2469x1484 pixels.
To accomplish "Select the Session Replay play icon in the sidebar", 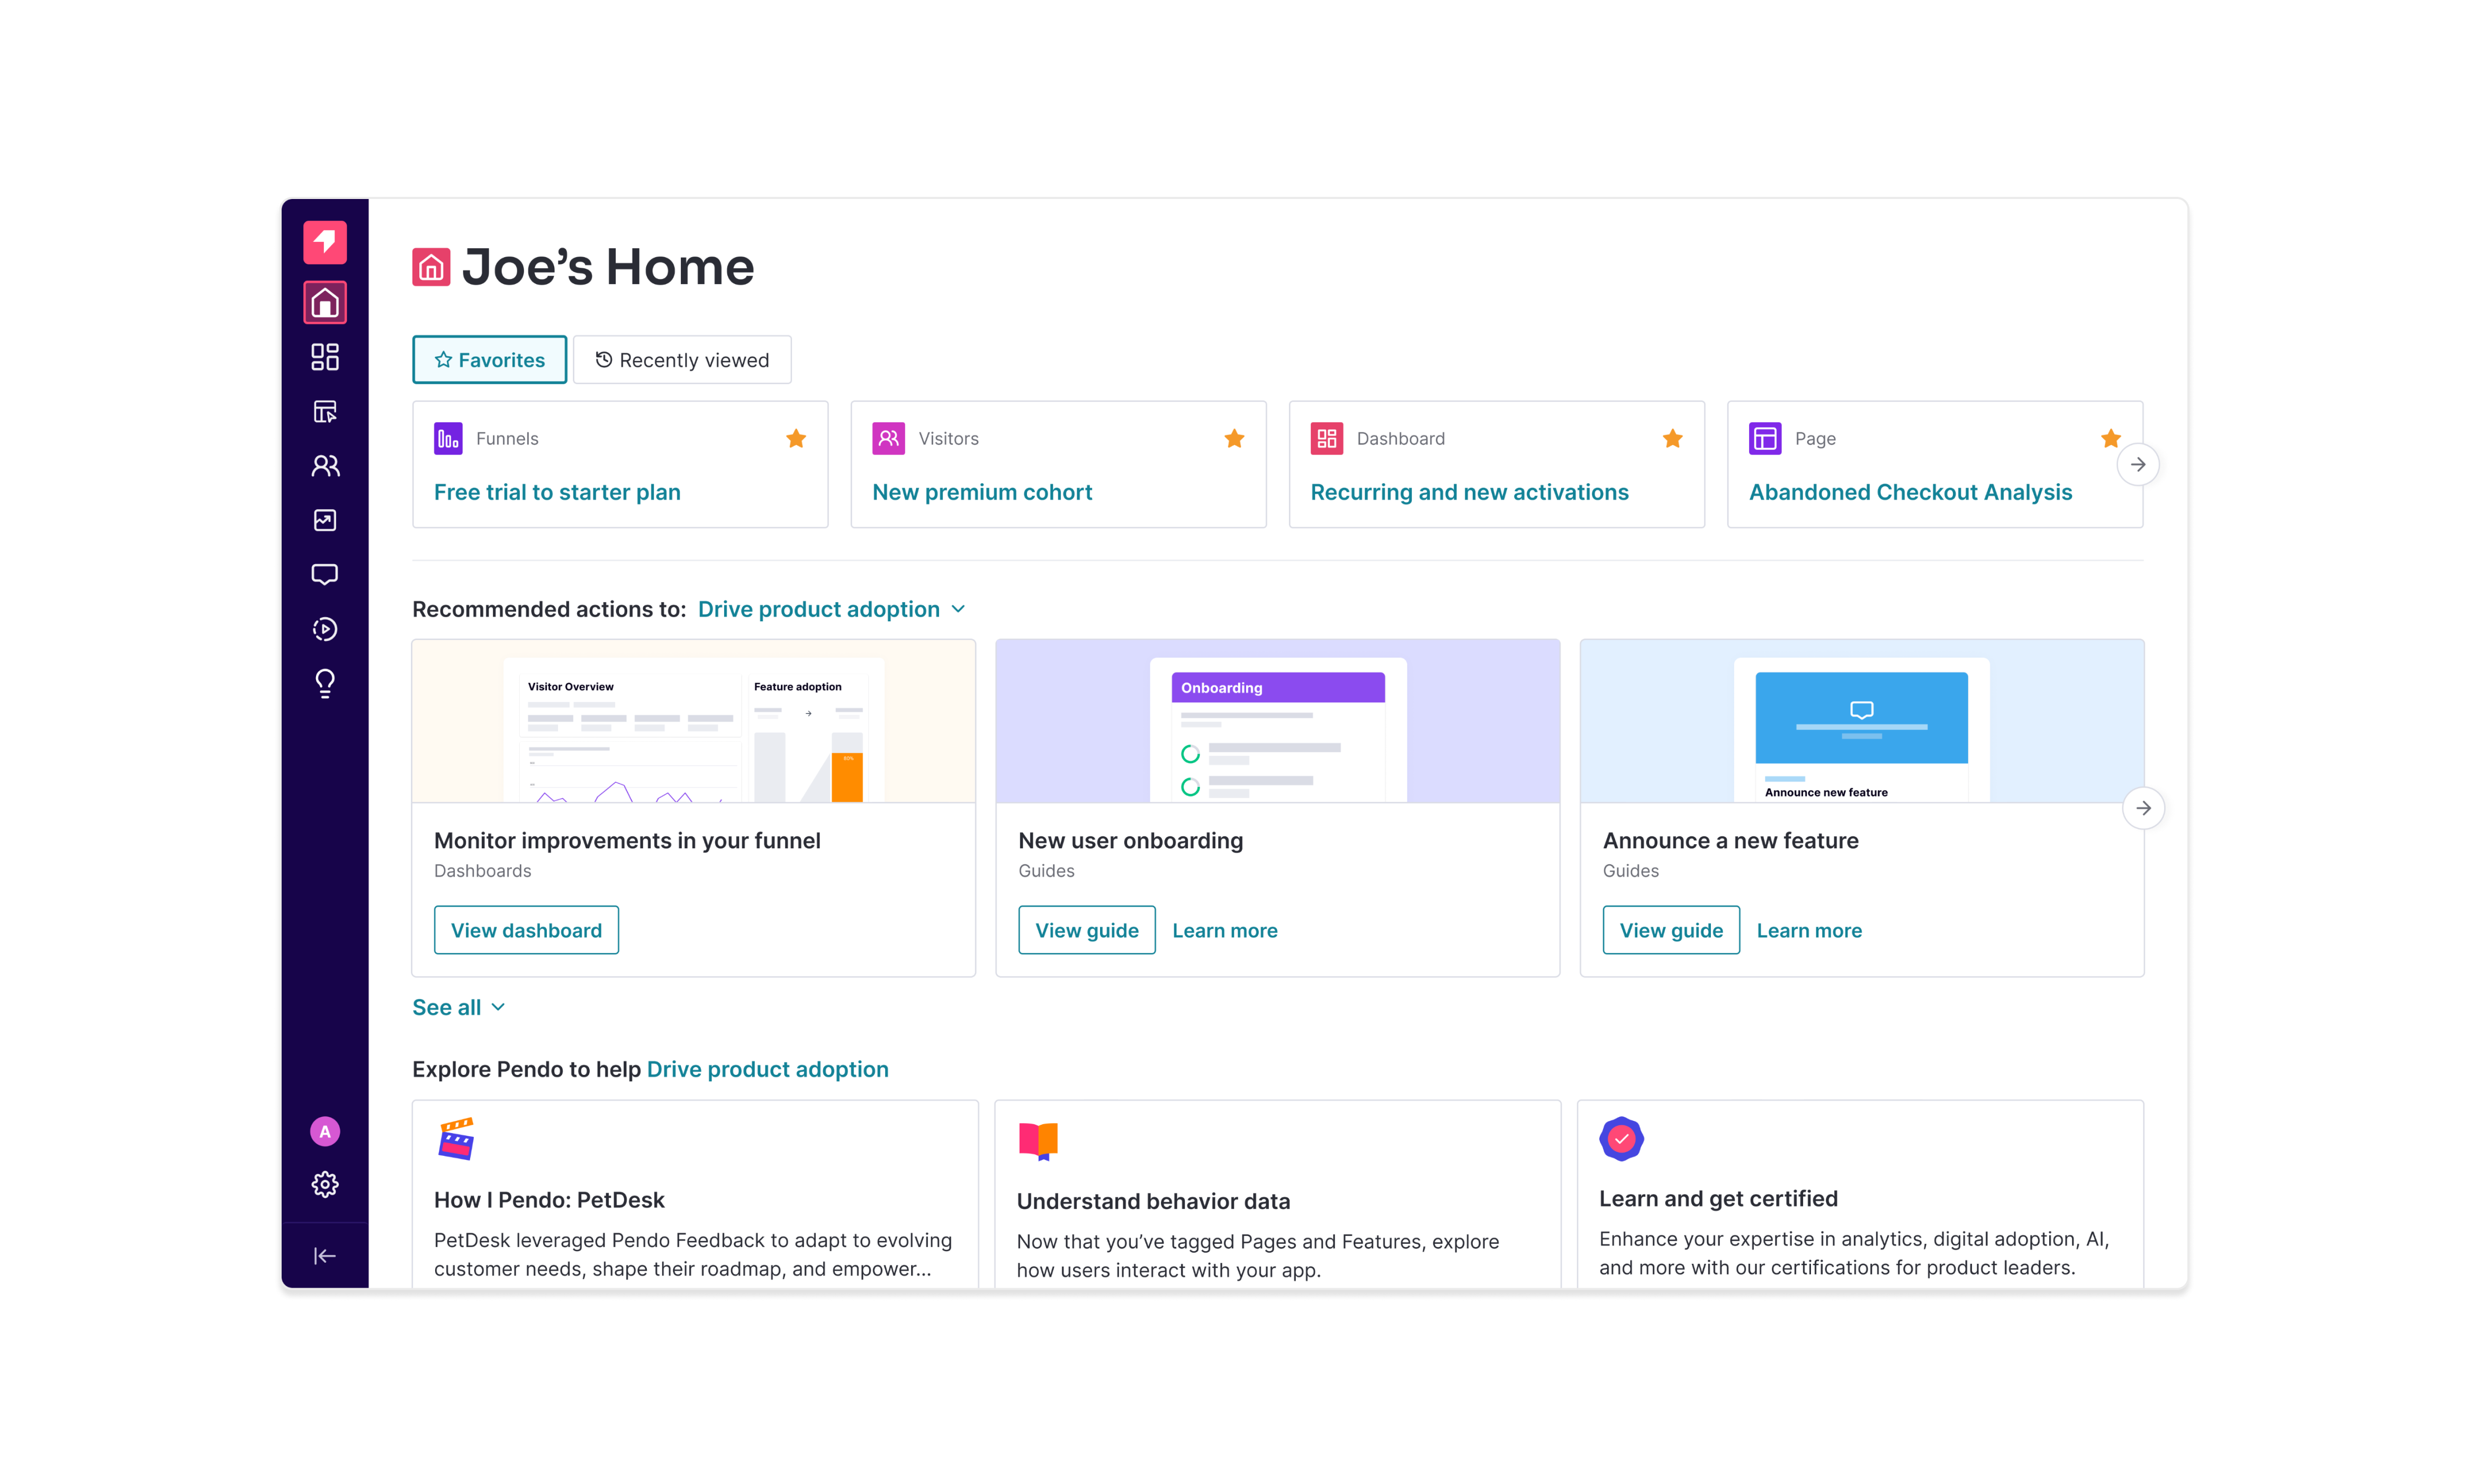I will click(324, 629).
